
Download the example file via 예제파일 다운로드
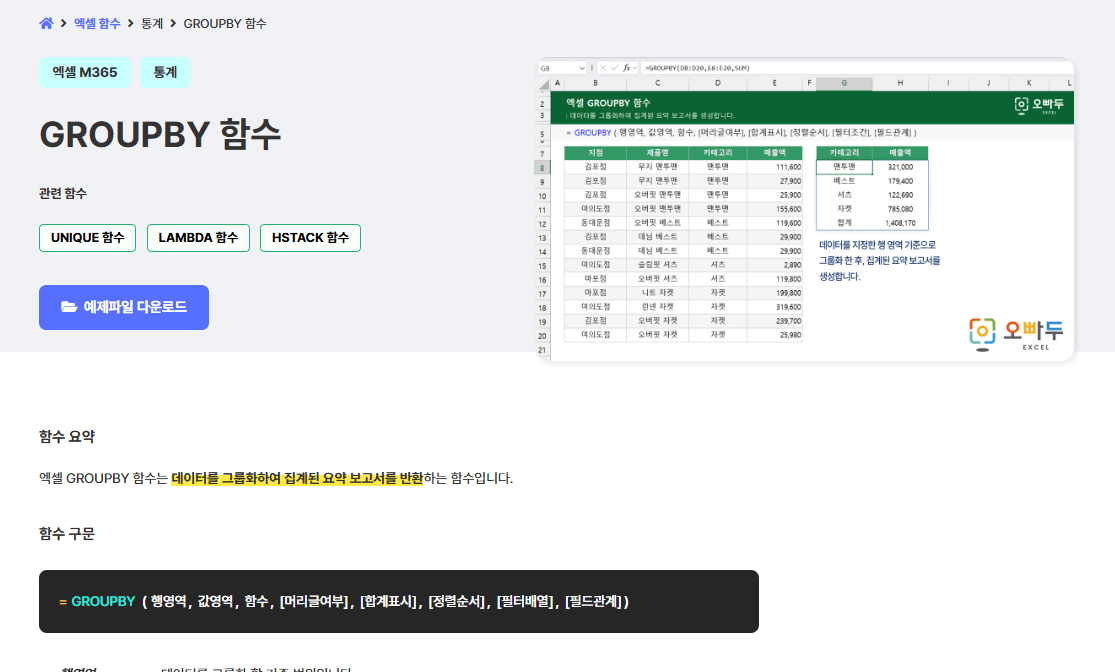coord(124,307)
